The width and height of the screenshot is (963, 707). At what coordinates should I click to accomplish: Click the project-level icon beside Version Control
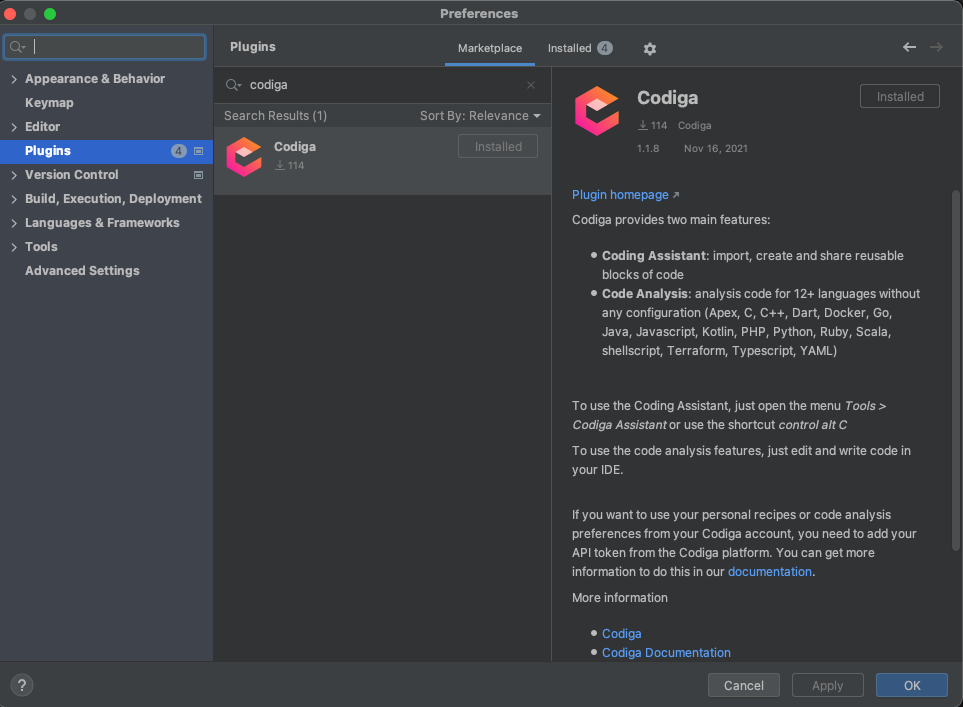(x=198, y=175)
